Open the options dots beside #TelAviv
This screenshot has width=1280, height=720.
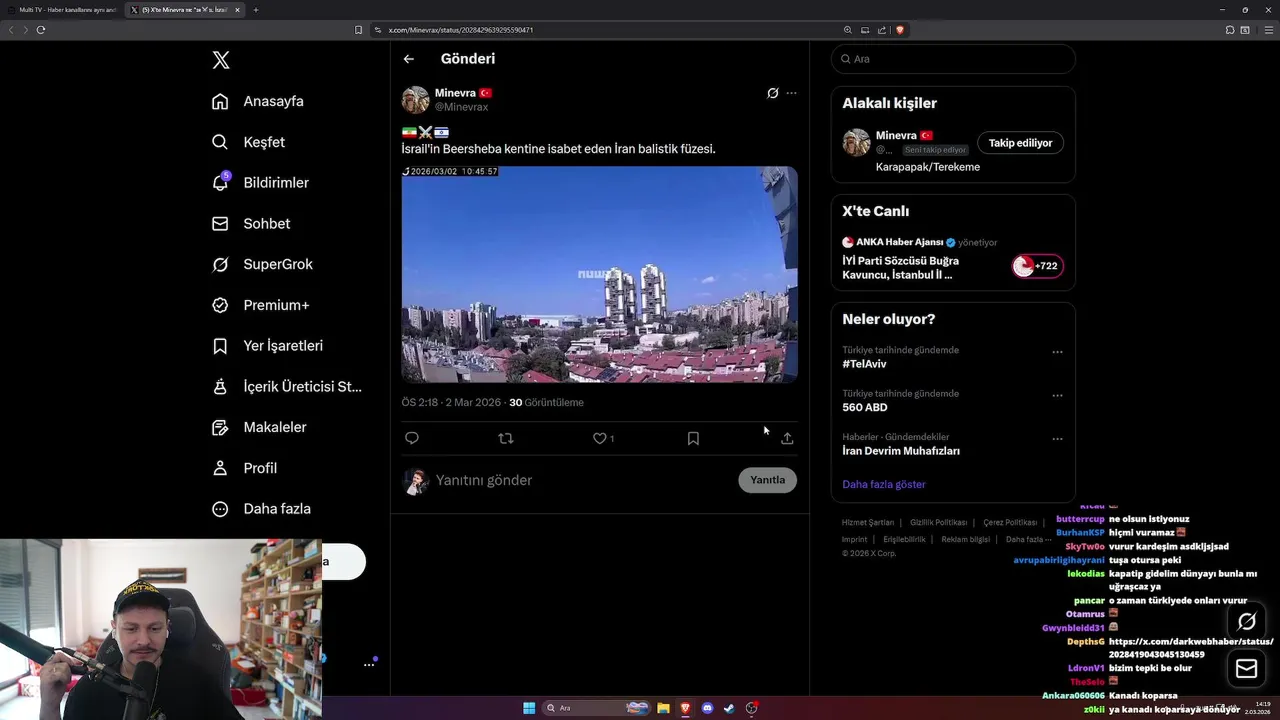1057,352
